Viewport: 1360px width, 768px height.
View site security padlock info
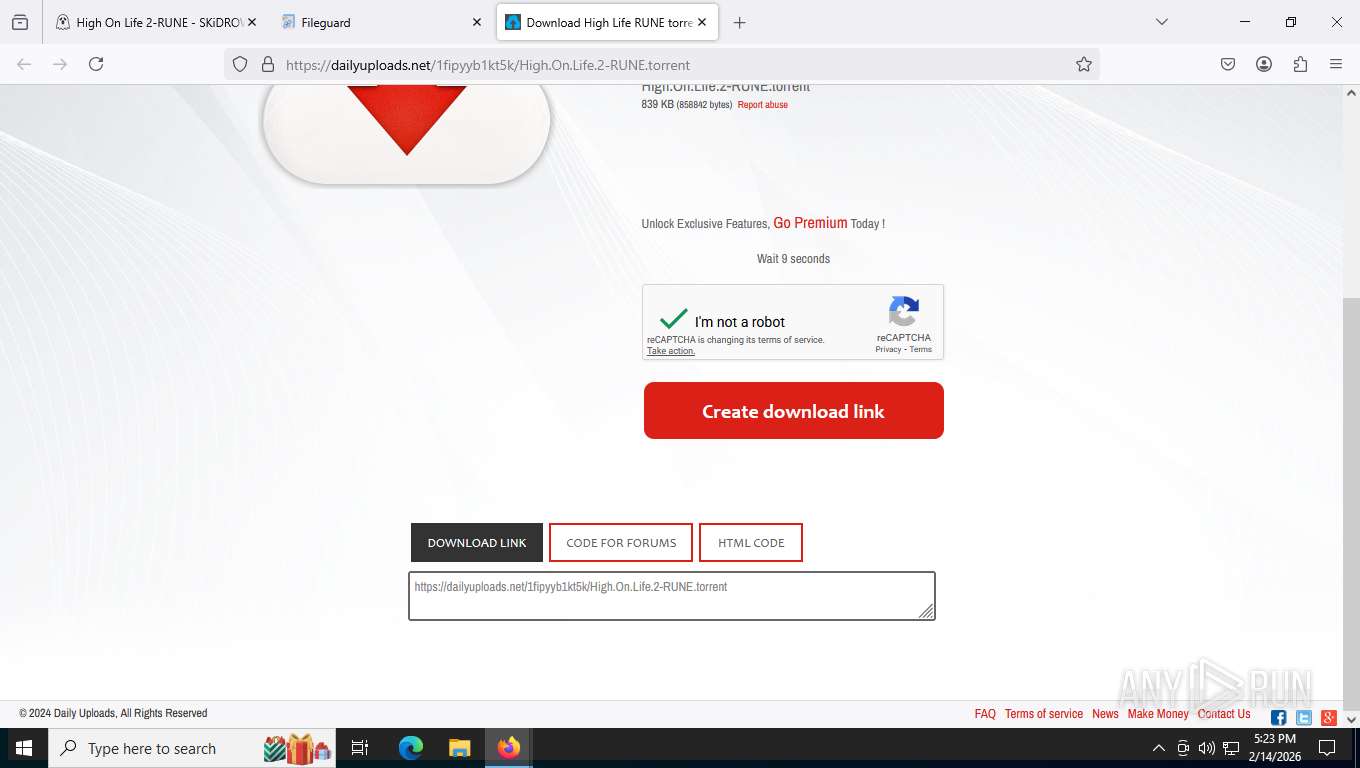point(267,64)
